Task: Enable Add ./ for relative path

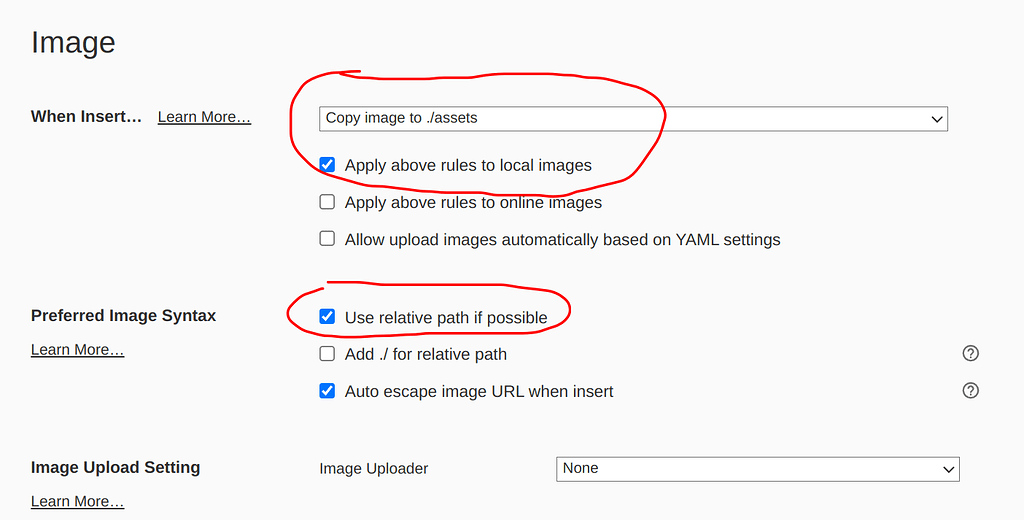Action: pos(327,354)
